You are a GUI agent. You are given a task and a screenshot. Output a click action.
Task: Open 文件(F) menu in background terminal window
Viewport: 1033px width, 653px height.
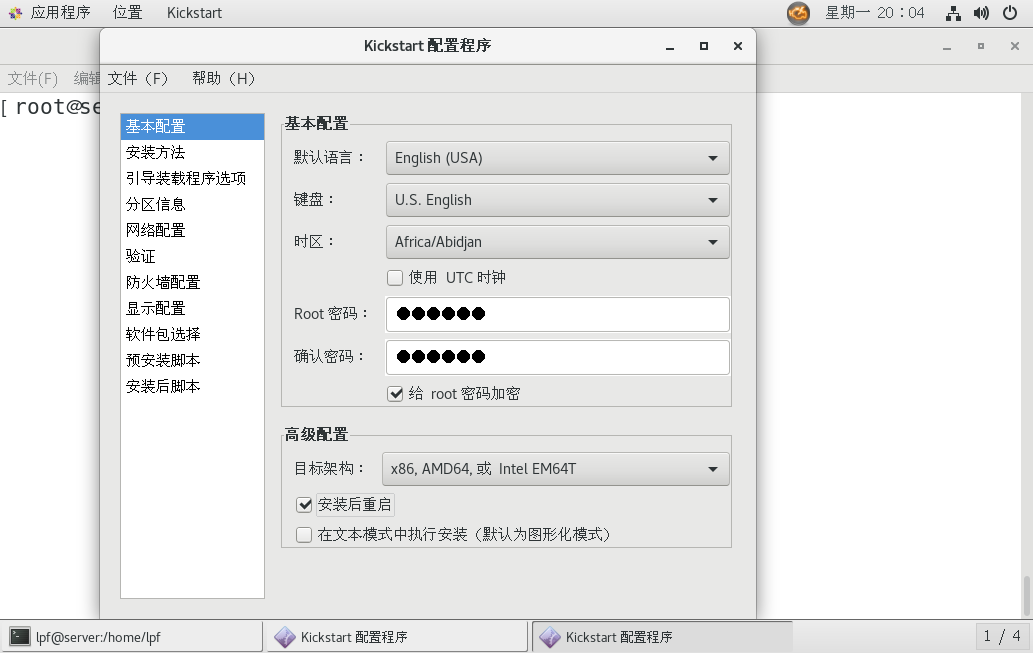33,78
